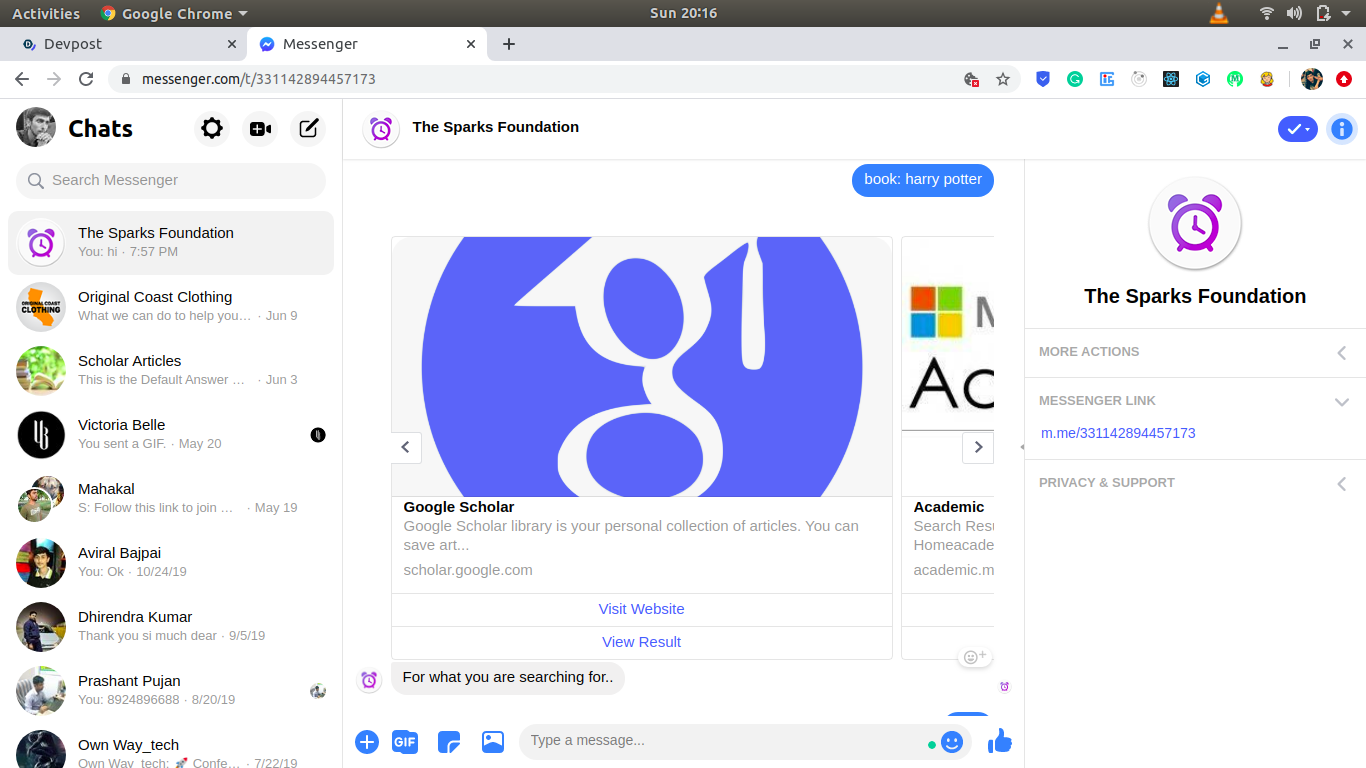
Task: Close the Devpost tab
Action: 232,44
